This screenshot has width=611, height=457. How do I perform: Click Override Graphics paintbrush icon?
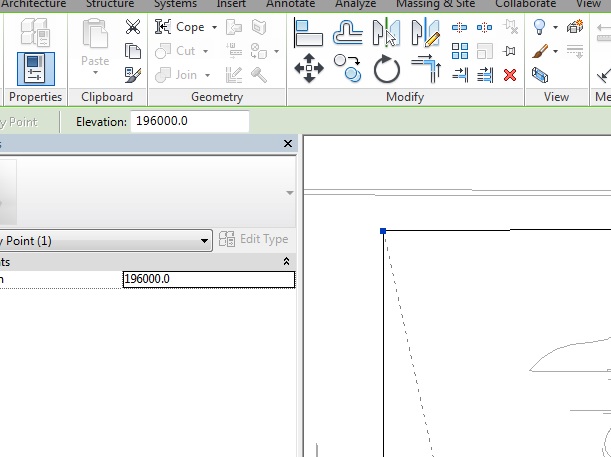pyautogui.click(x=540, y=51)
